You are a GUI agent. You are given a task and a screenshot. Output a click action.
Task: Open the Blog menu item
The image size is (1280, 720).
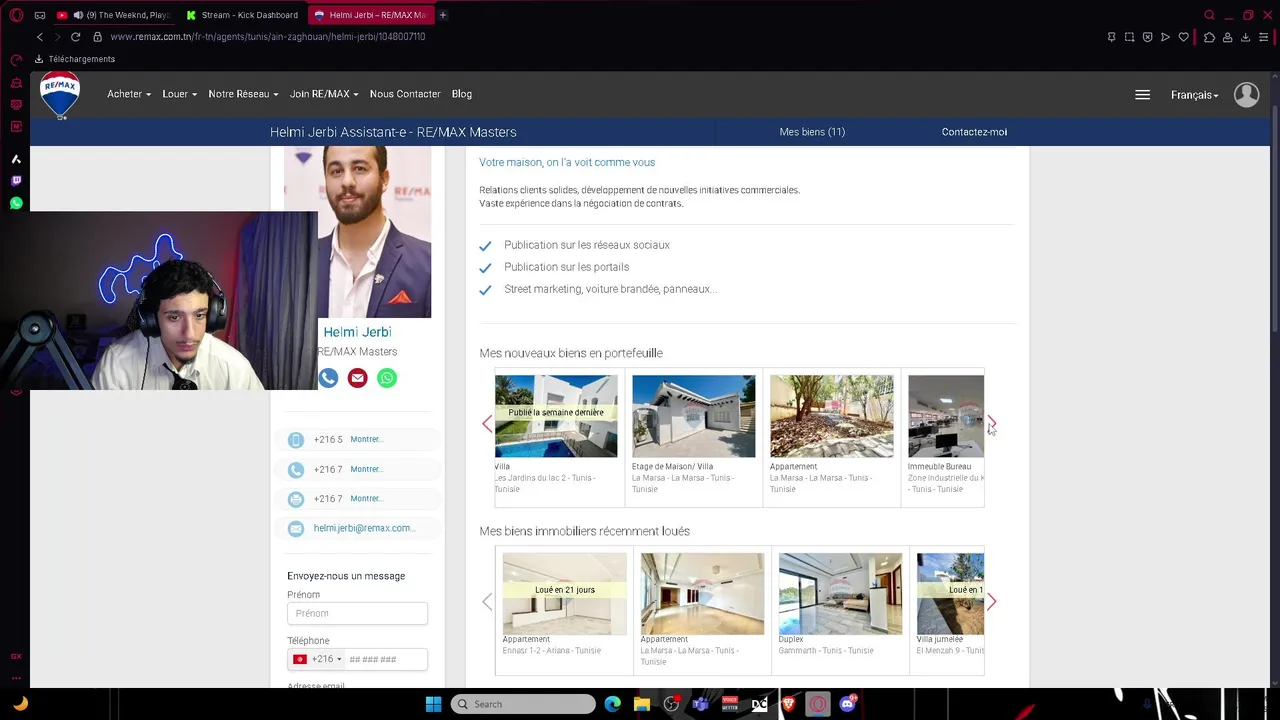click(462, 94)
